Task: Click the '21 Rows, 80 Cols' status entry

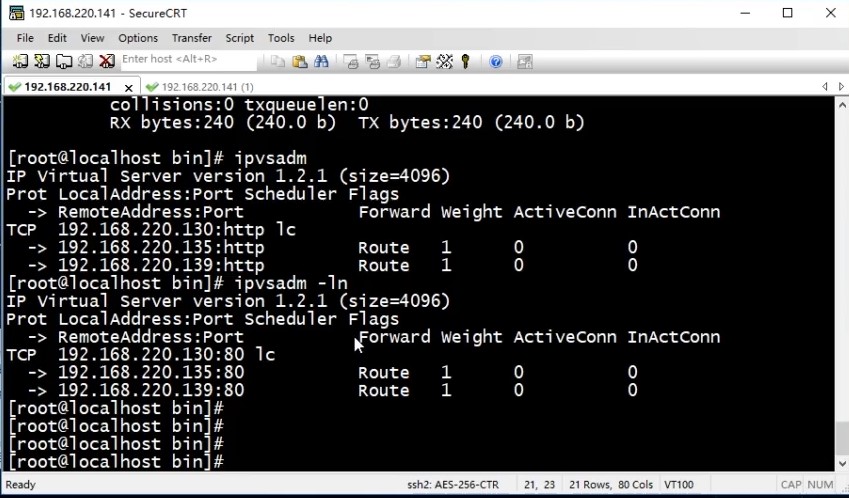Action: [x=612, y=484]
